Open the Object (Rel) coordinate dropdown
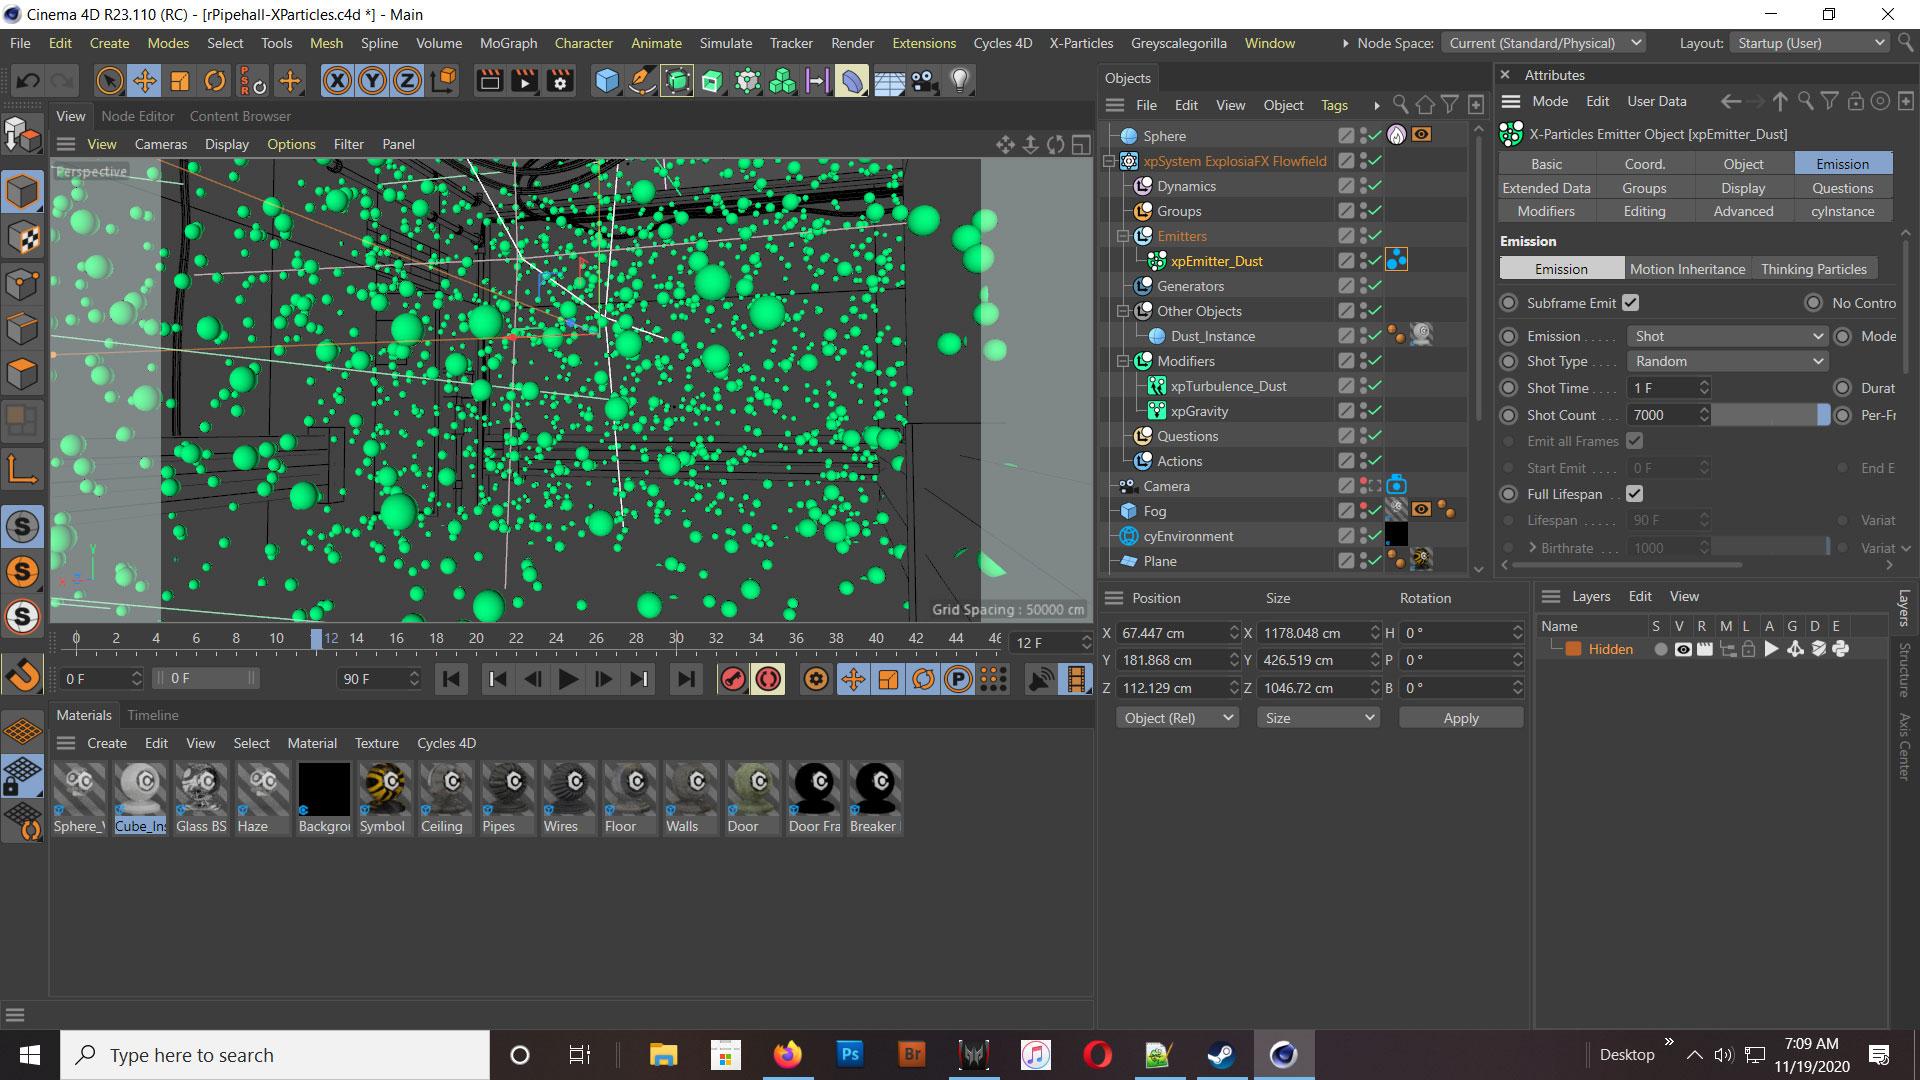The image size is (1920, 1080). click(x=1177, y=718)
